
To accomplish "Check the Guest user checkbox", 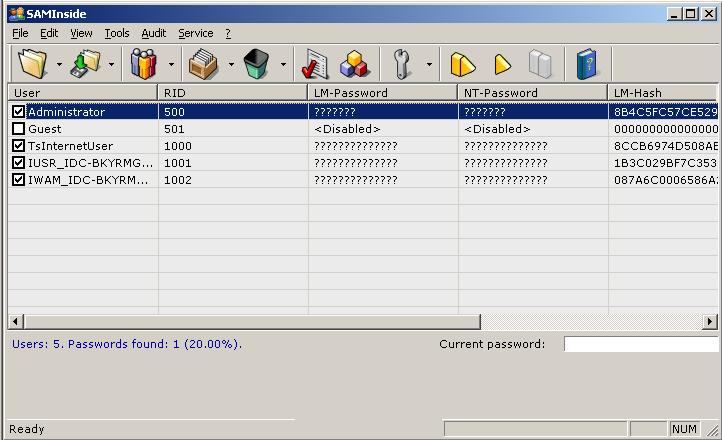I will tap(18, 128).
